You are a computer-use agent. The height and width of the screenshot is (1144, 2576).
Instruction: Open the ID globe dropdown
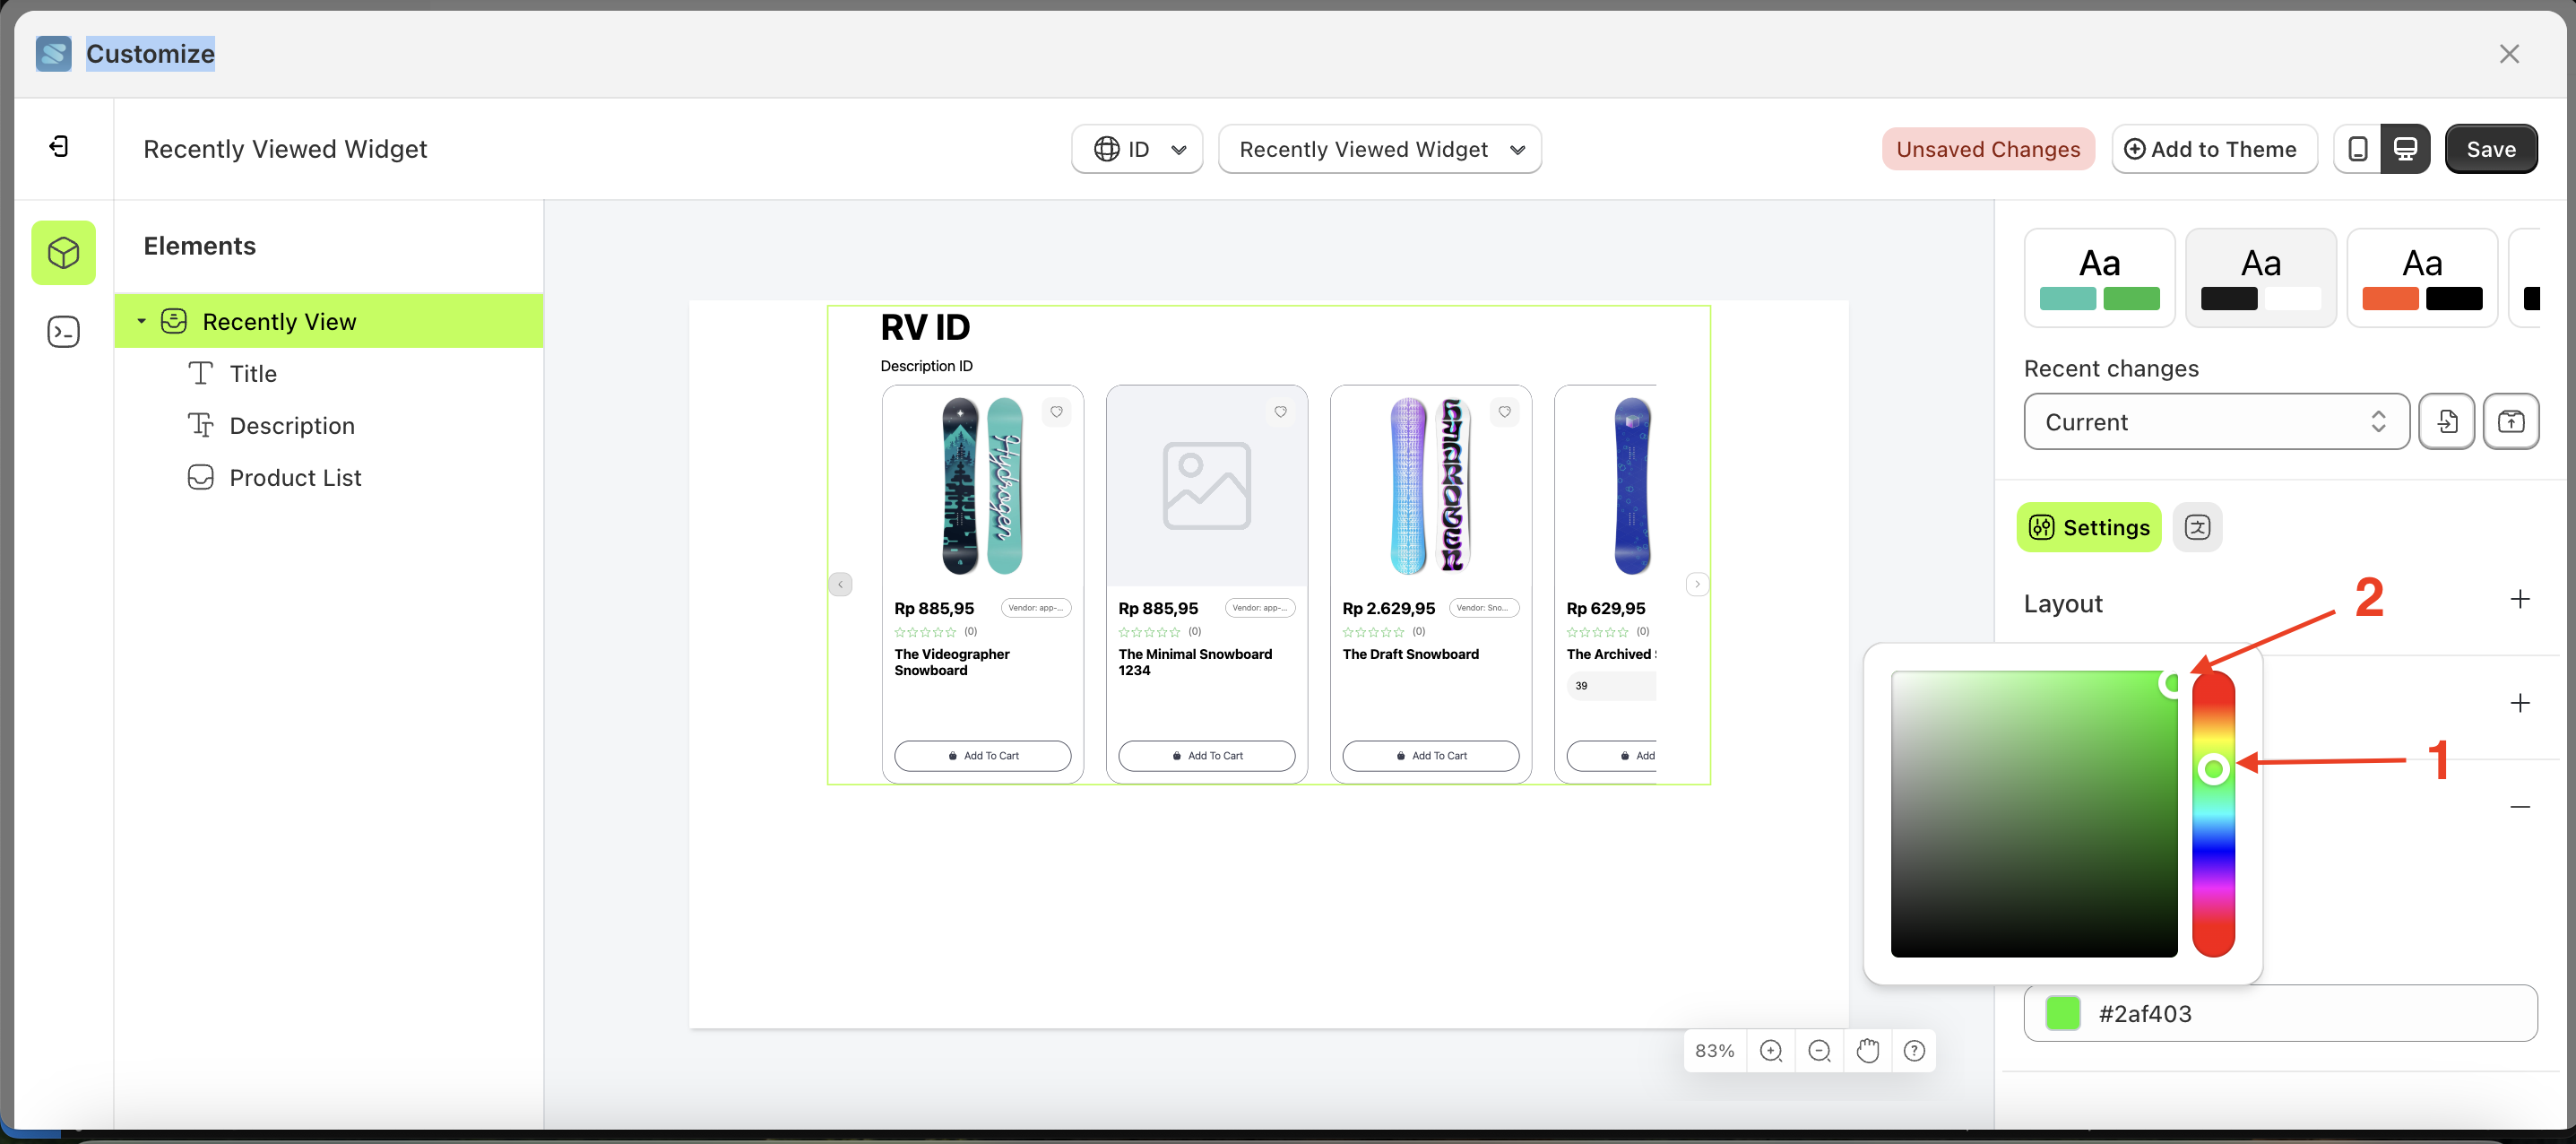[1136, 148]
